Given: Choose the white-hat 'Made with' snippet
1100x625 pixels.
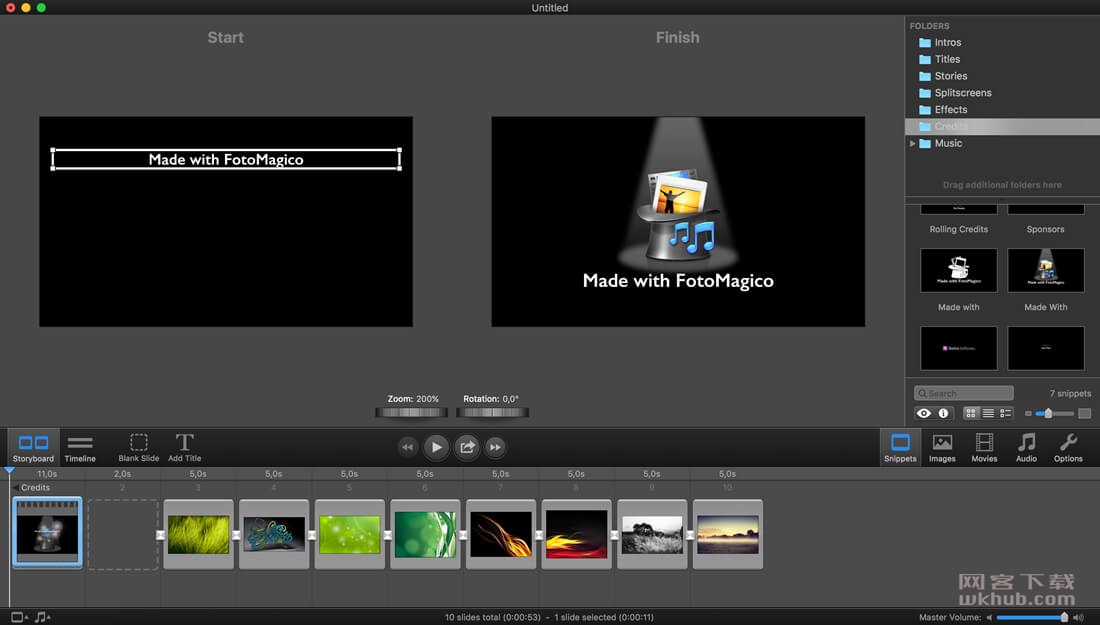Looking at the screenshot, I should click(958, 270).
